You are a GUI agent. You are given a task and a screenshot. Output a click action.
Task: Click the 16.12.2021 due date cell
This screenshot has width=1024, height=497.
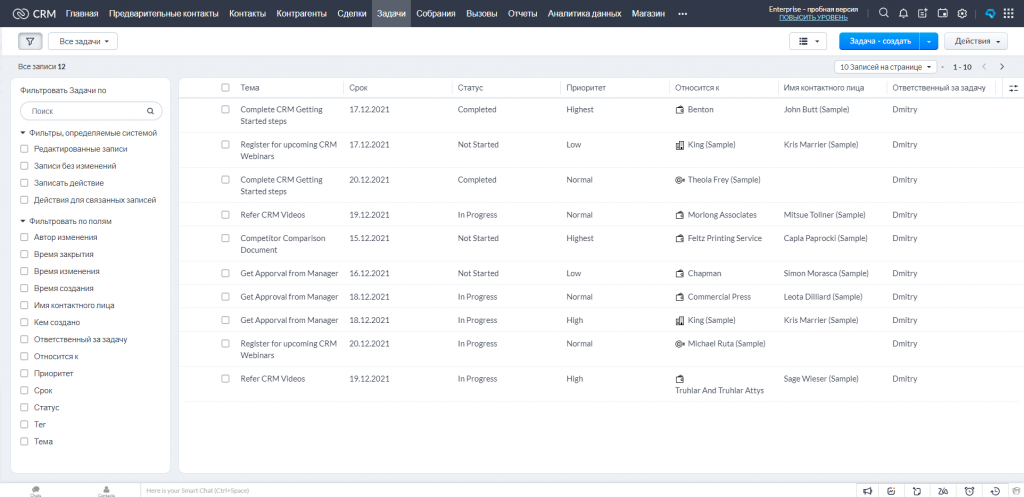tap(369, 274)
